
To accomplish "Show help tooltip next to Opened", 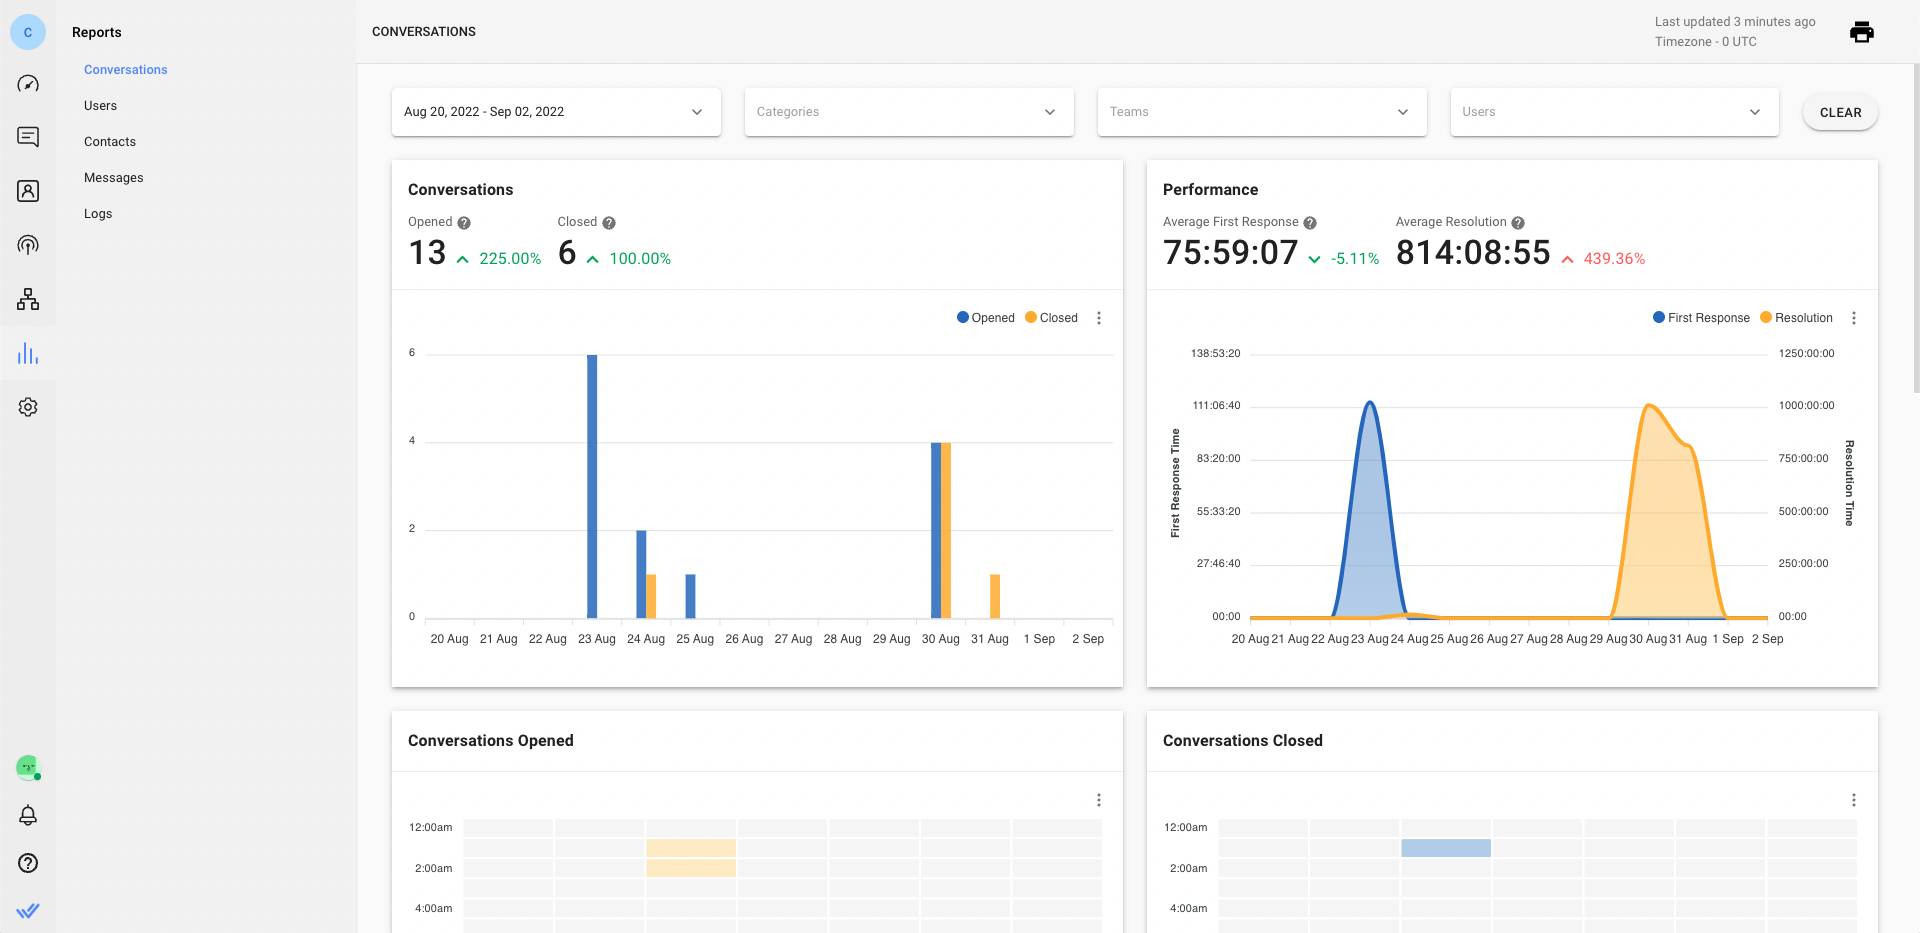I will (x=464, y=223).
